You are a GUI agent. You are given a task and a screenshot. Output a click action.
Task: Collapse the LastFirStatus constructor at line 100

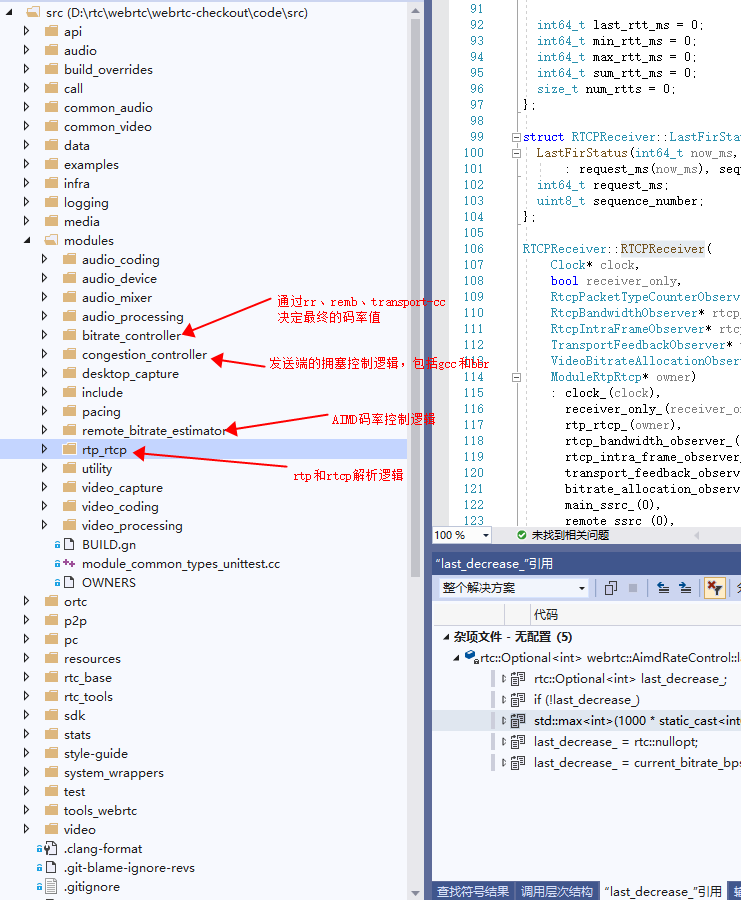(516, 153)
